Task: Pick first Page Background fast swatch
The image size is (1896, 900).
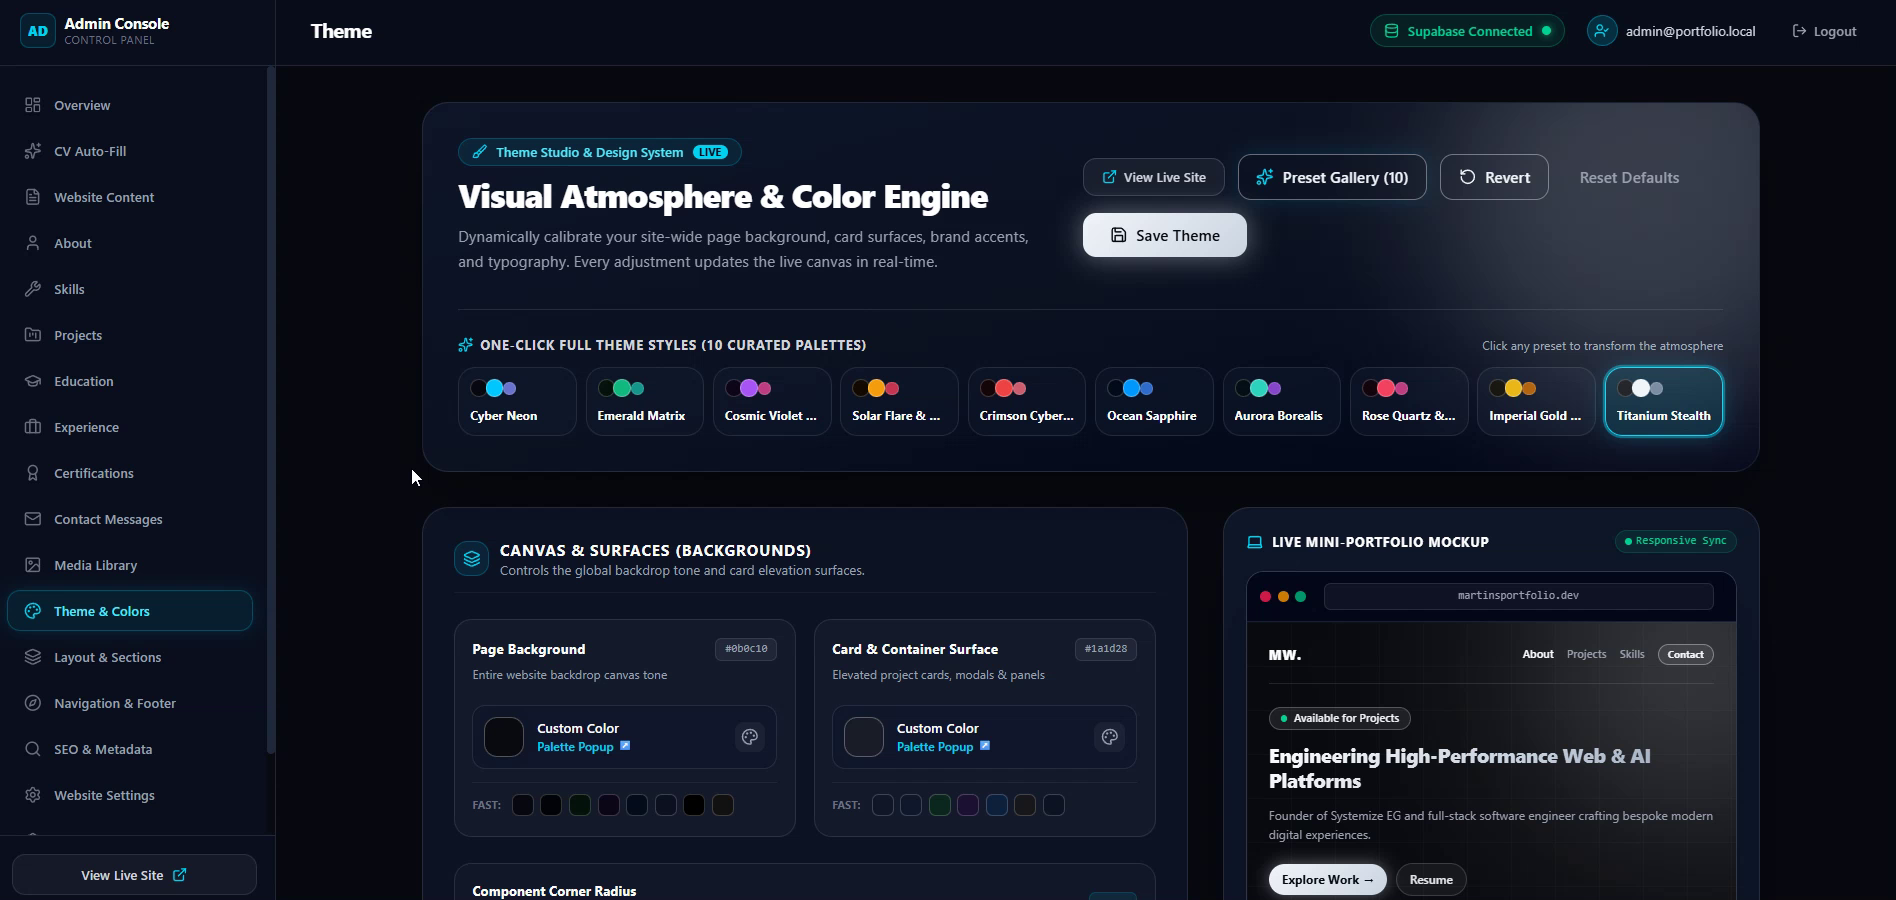Action: tap(523, 805)
